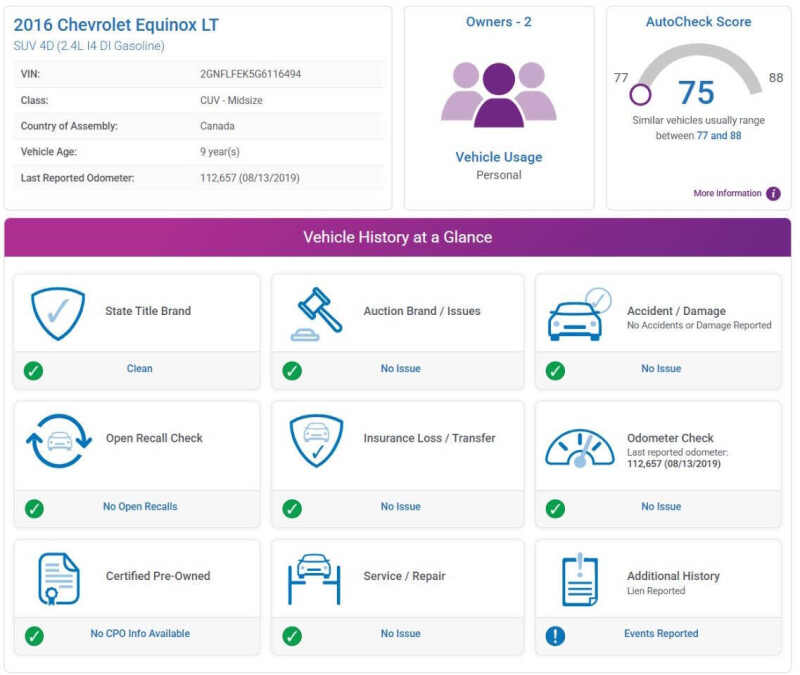The width and height of the screenshot is (800, 675).
Task: Click the green checkmark under State Title Brand
Action: (x=34, y=370)
